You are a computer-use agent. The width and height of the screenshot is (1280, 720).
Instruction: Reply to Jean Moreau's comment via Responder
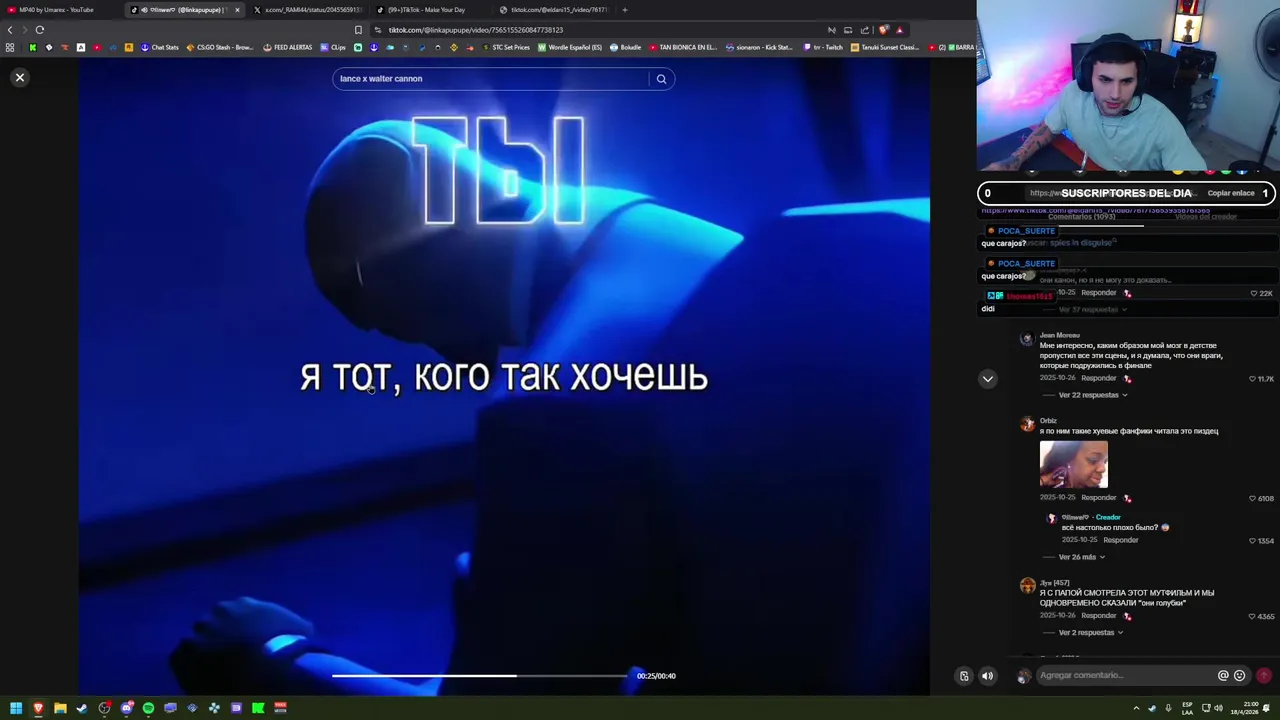click(x=1098, y=378)
